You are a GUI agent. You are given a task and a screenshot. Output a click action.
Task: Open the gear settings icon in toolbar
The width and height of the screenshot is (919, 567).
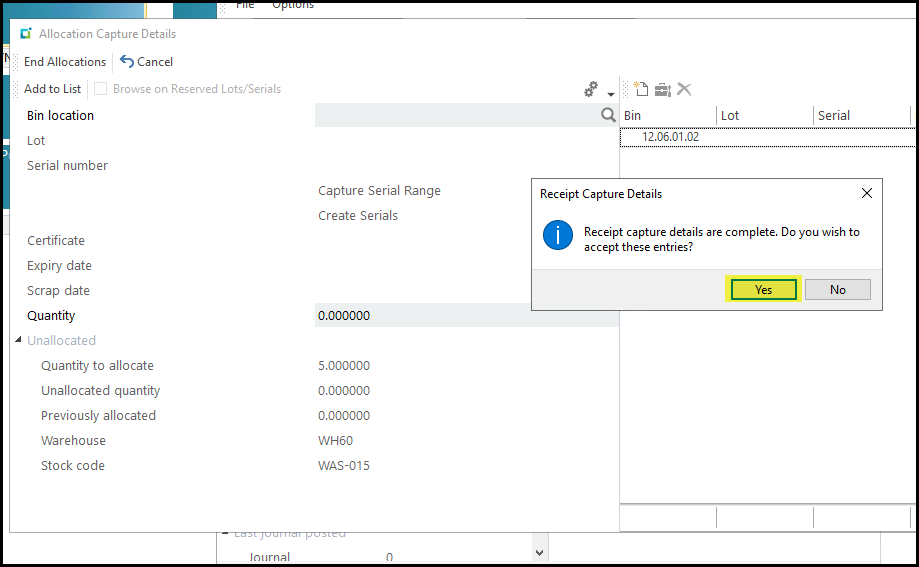pyautogui.click(x=591, y=89)
